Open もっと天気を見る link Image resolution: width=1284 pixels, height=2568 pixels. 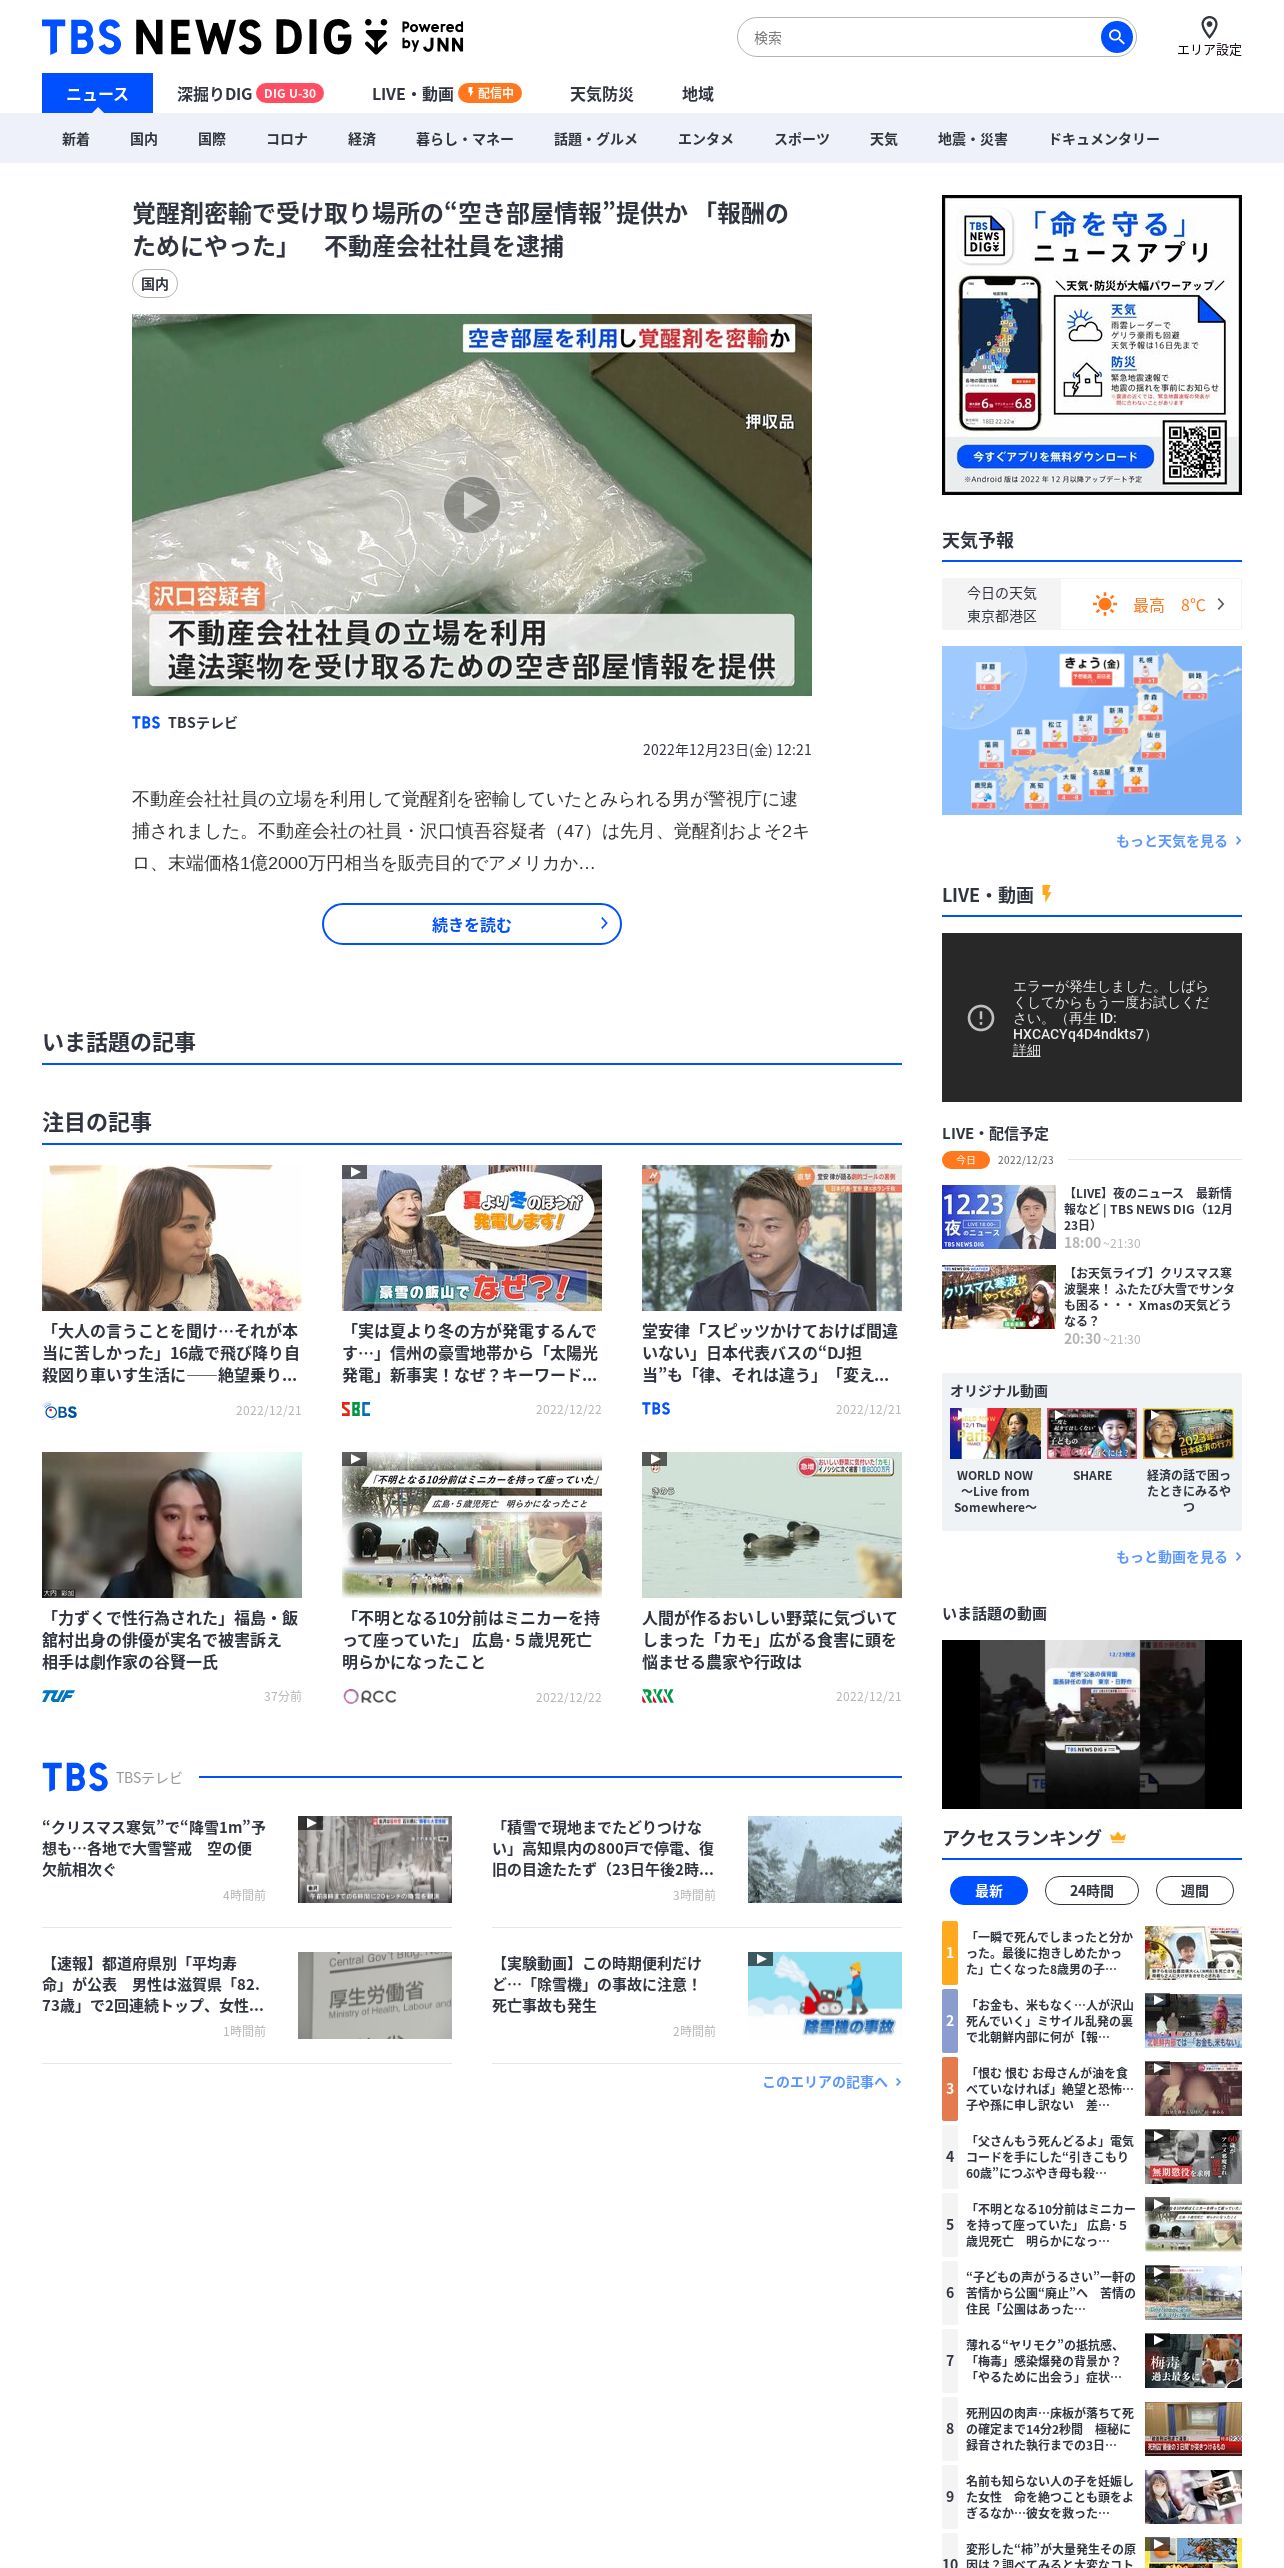[x=1178, y=841]
